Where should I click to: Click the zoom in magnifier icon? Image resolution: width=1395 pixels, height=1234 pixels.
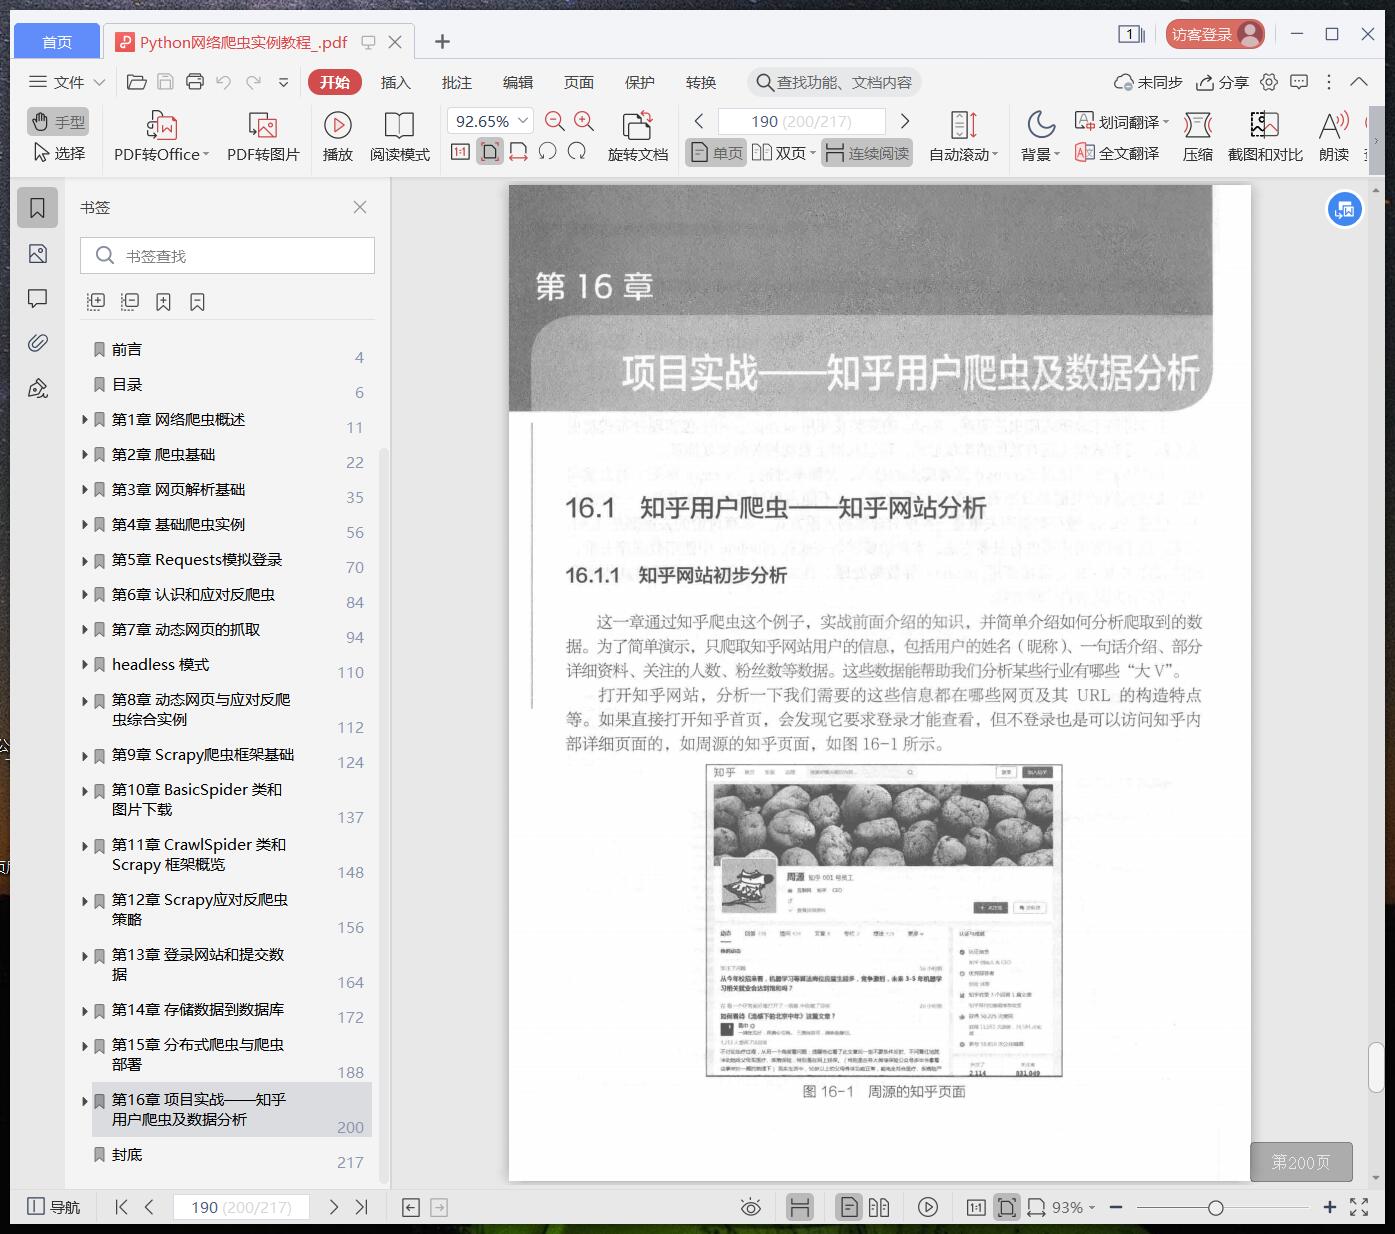point(584,121)
